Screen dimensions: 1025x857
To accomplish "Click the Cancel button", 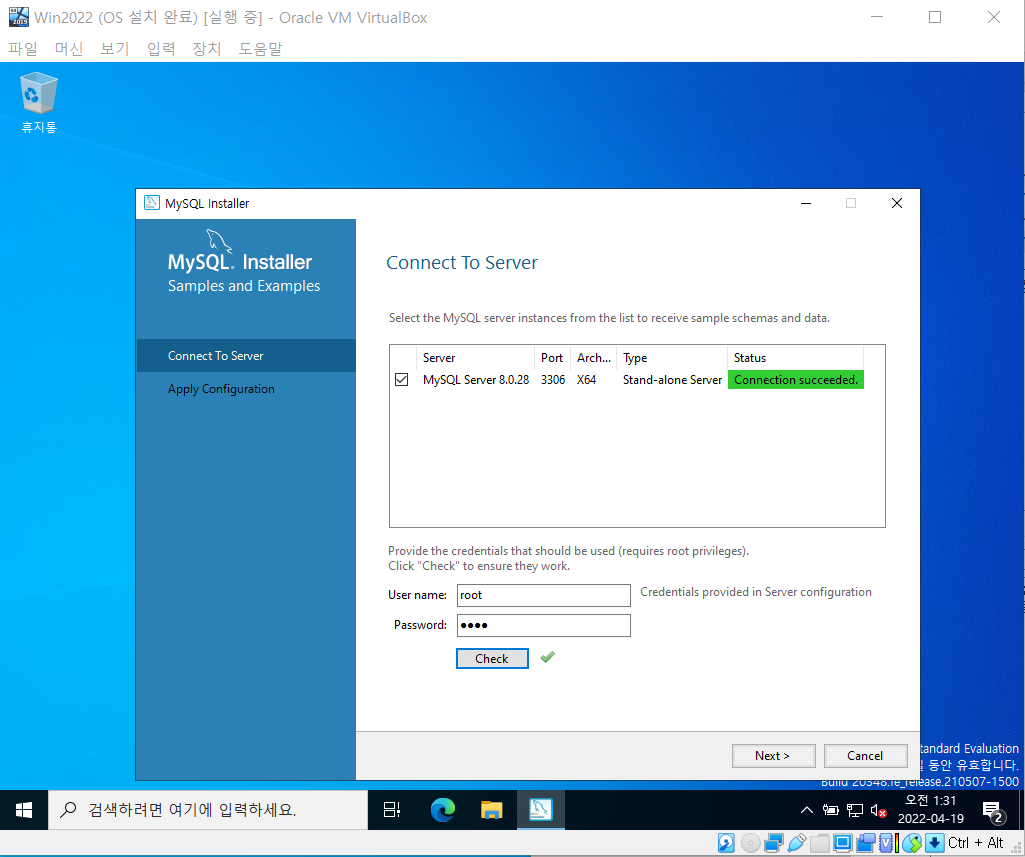I will [865, 756].
